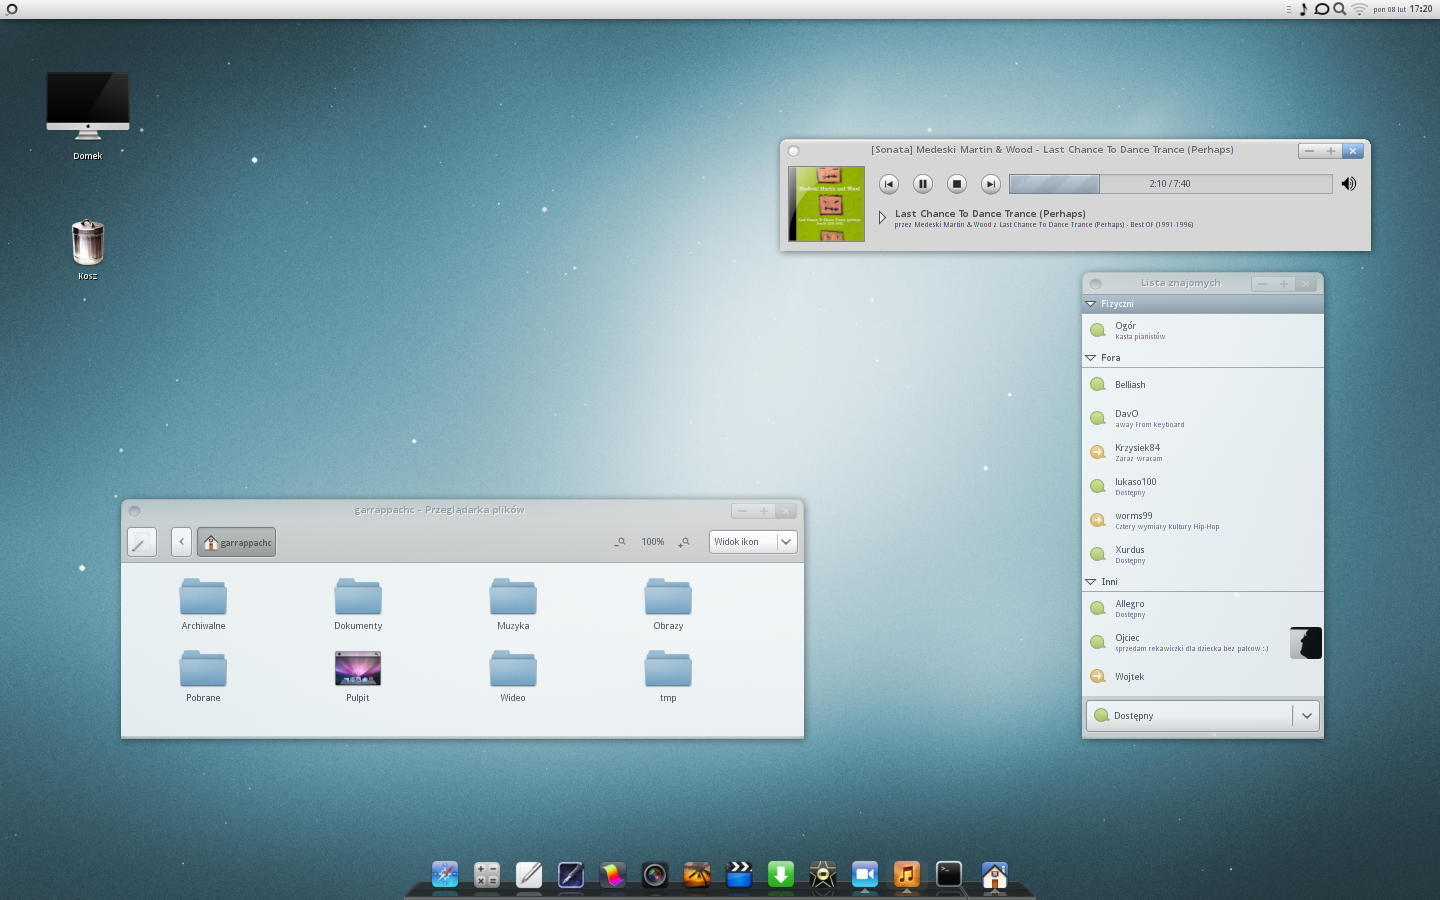
Task: Select the Archiwalne folder
Action: [x=203, y=604]
